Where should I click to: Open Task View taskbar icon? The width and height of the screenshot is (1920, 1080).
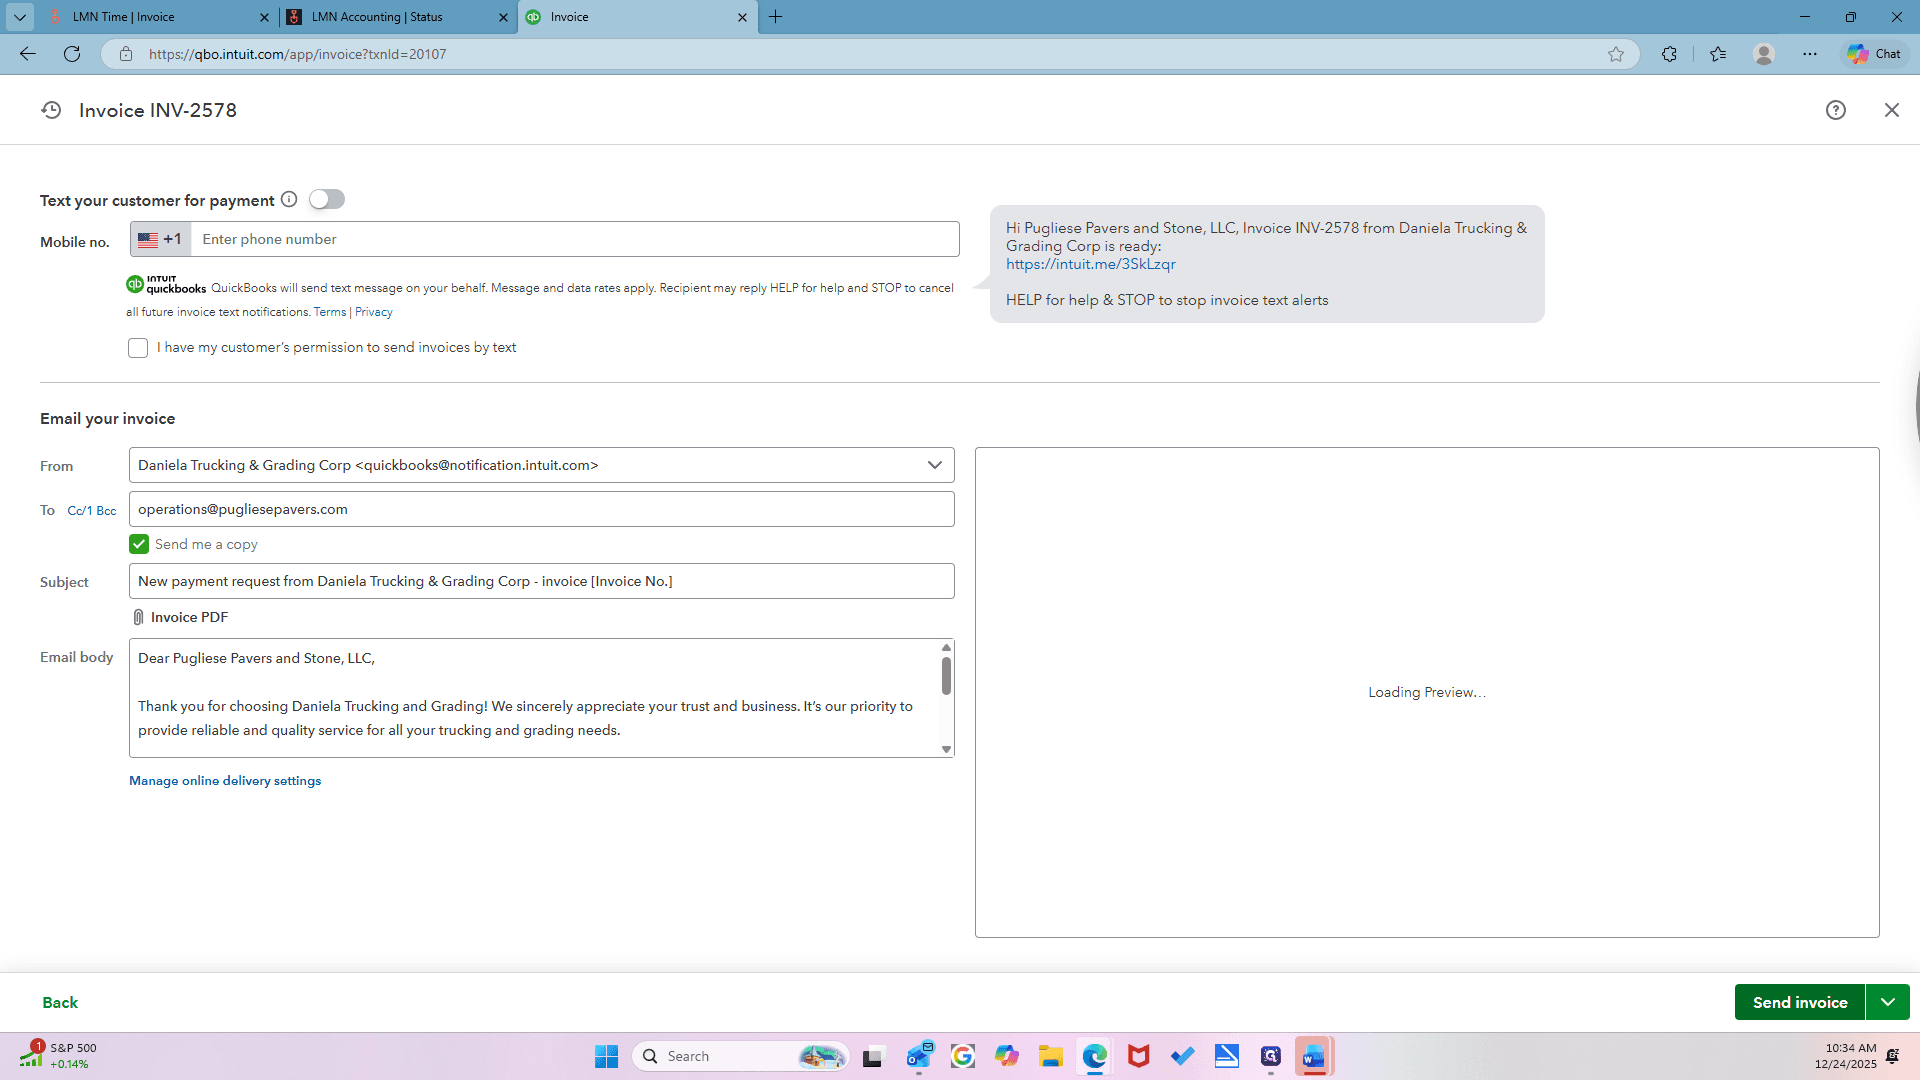[x=875, y=1056]
